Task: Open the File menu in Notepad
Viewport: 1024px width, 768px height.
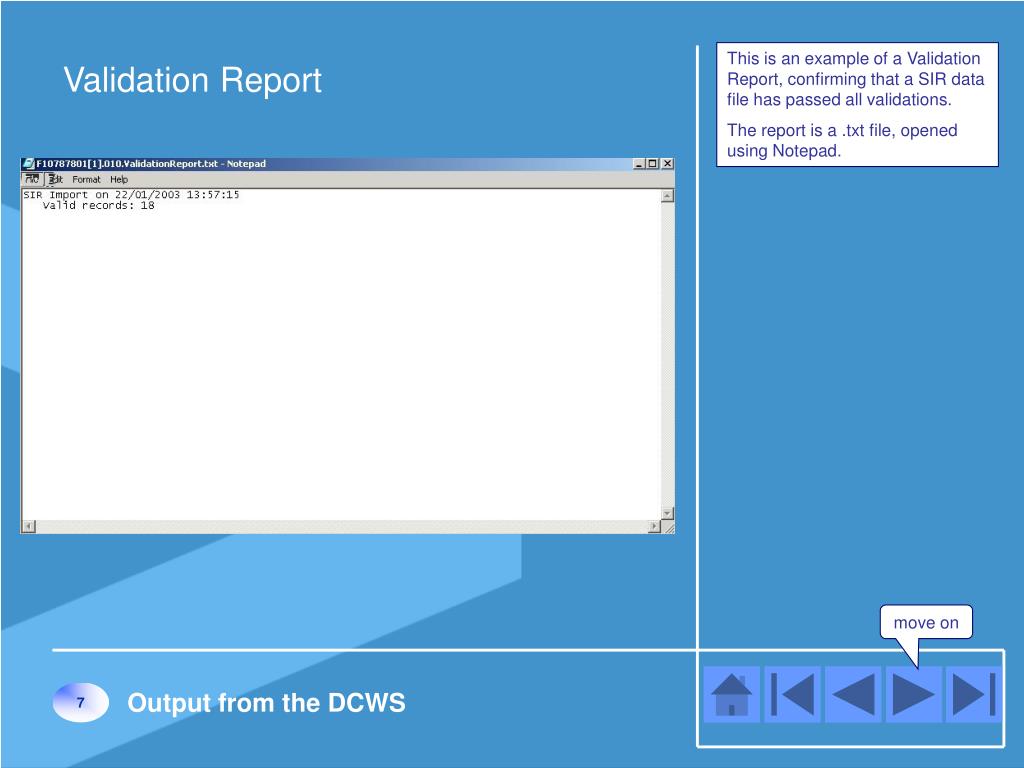Action: pyautogui.click(x=32, y=179)
